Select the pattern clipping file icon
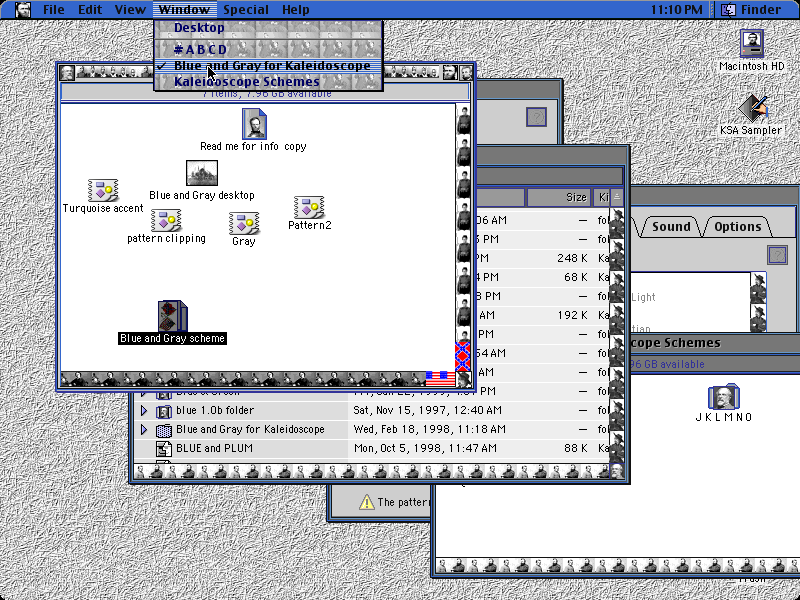 (166, 220)
